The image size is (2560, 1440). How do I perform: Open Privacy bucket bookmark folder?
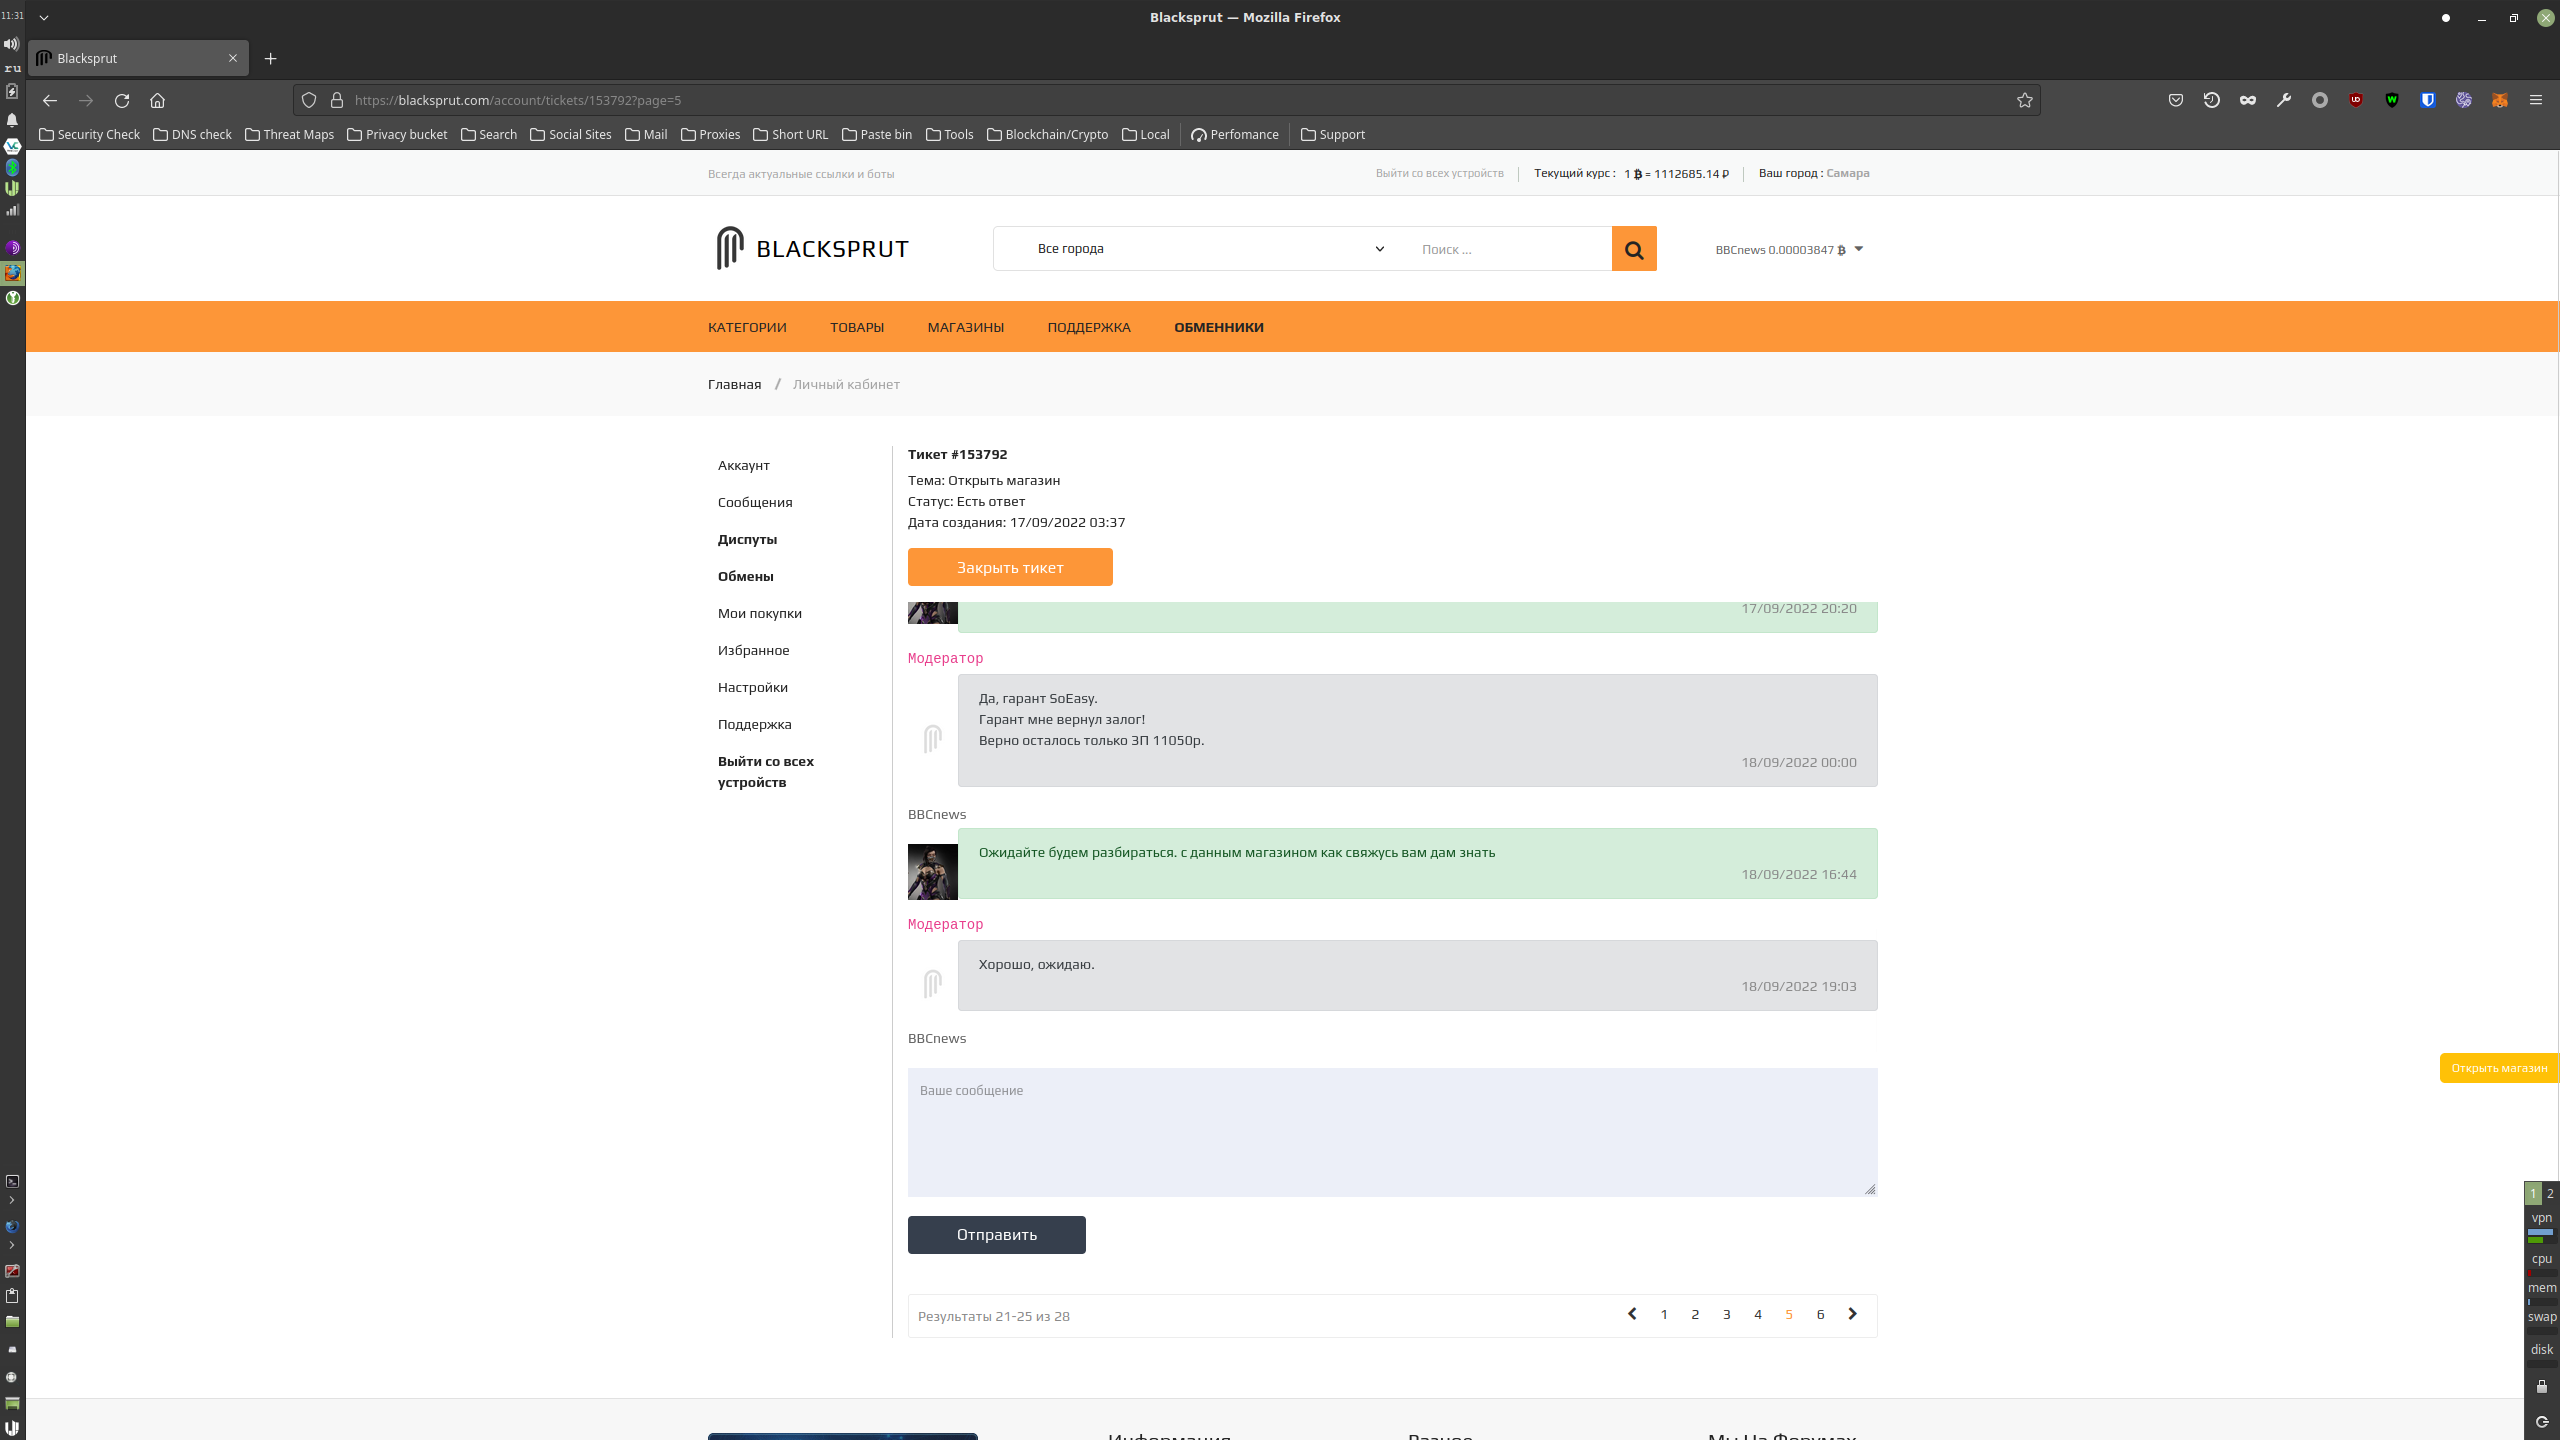point(397,134)
